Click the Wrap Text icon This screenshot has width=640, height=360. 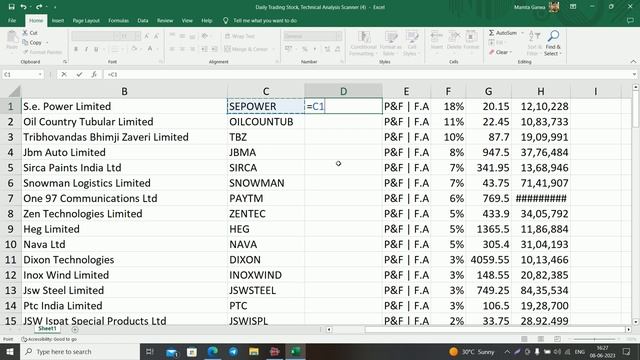tap(227, 36)
